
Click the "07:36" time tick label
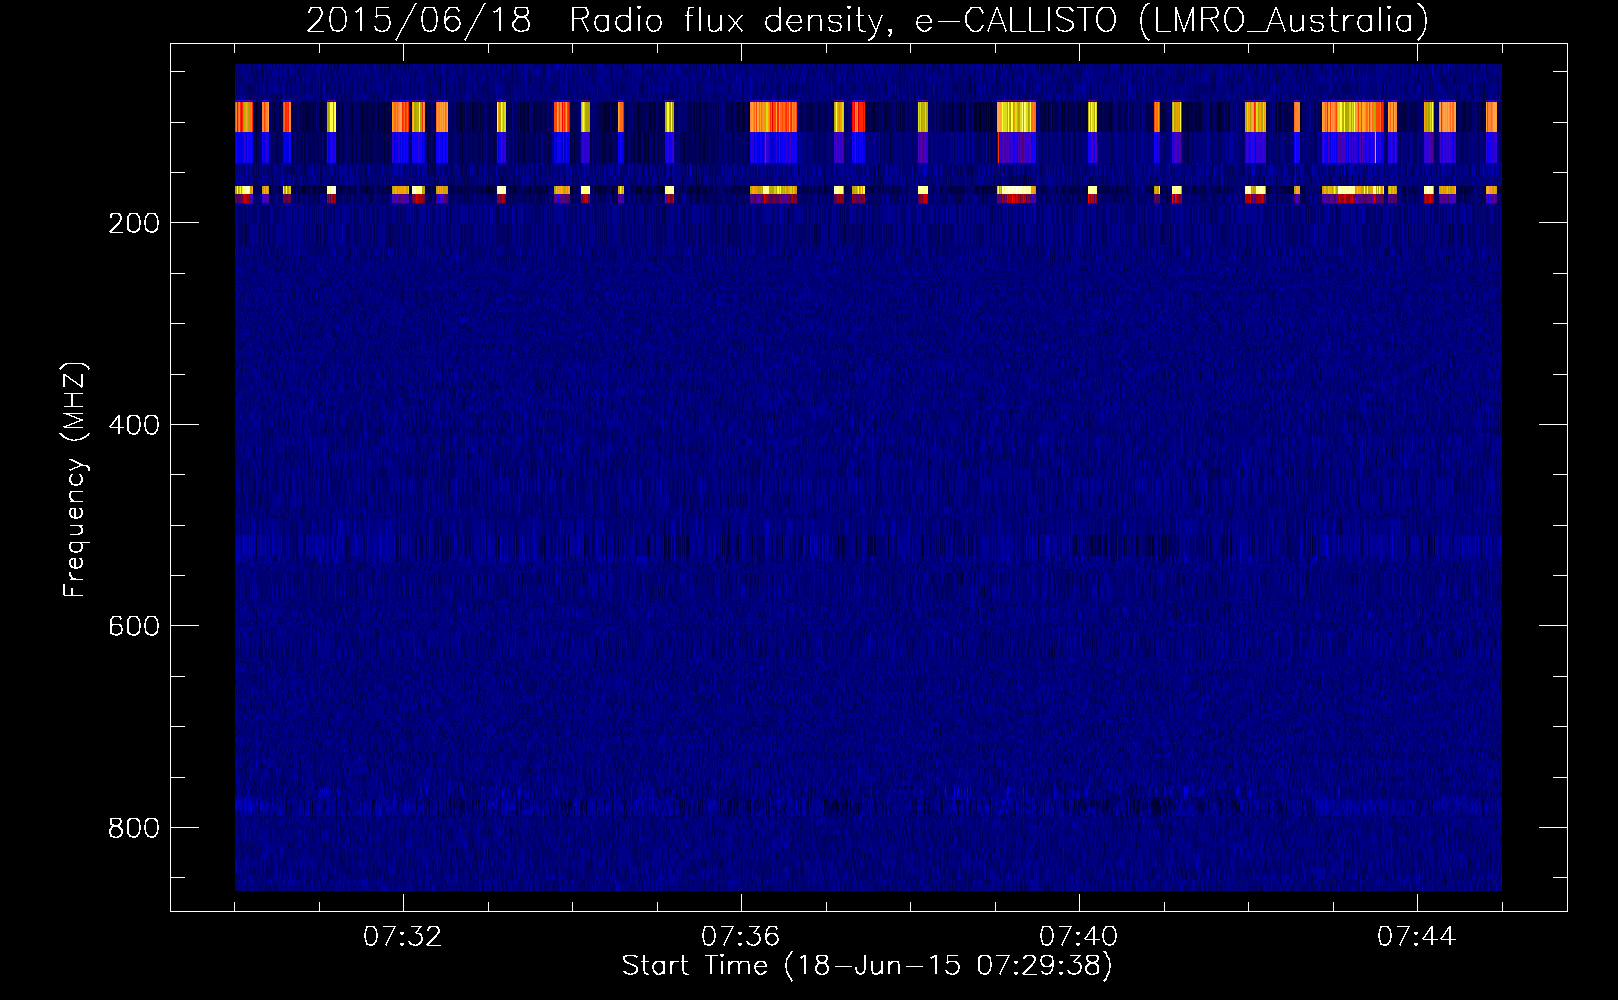741,937
